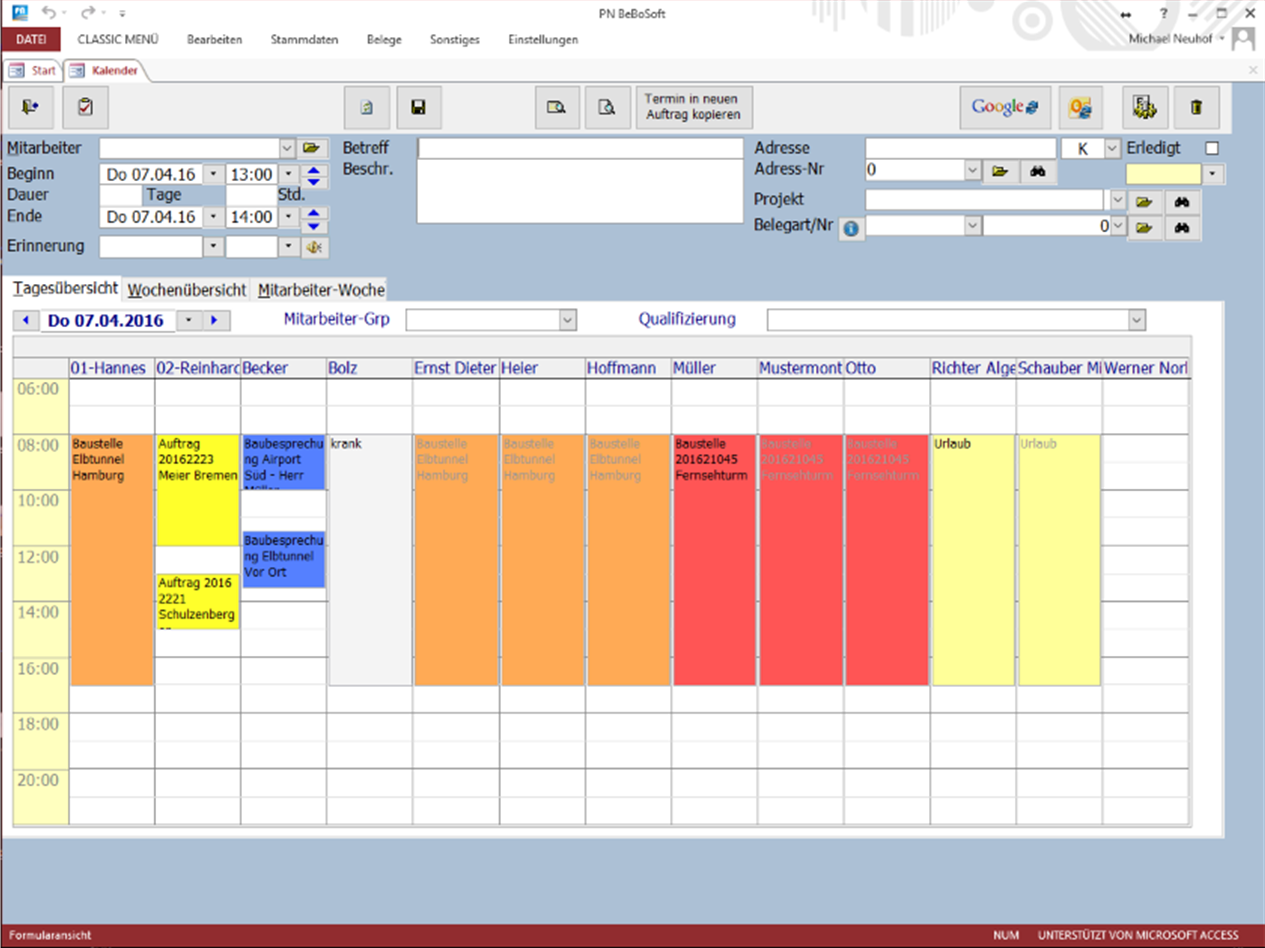
Task: Click binoculars search icon next to Projekt
Action: tap(1182, 201)
